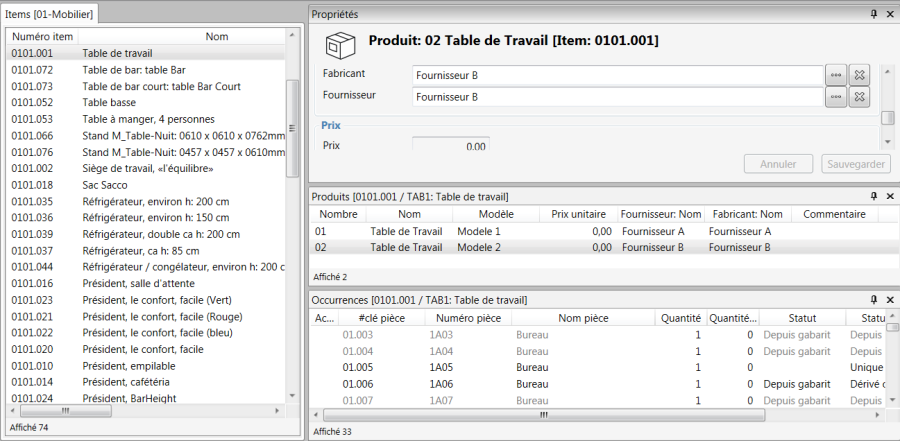Click into the Prix input field

[x=451, y=146]
